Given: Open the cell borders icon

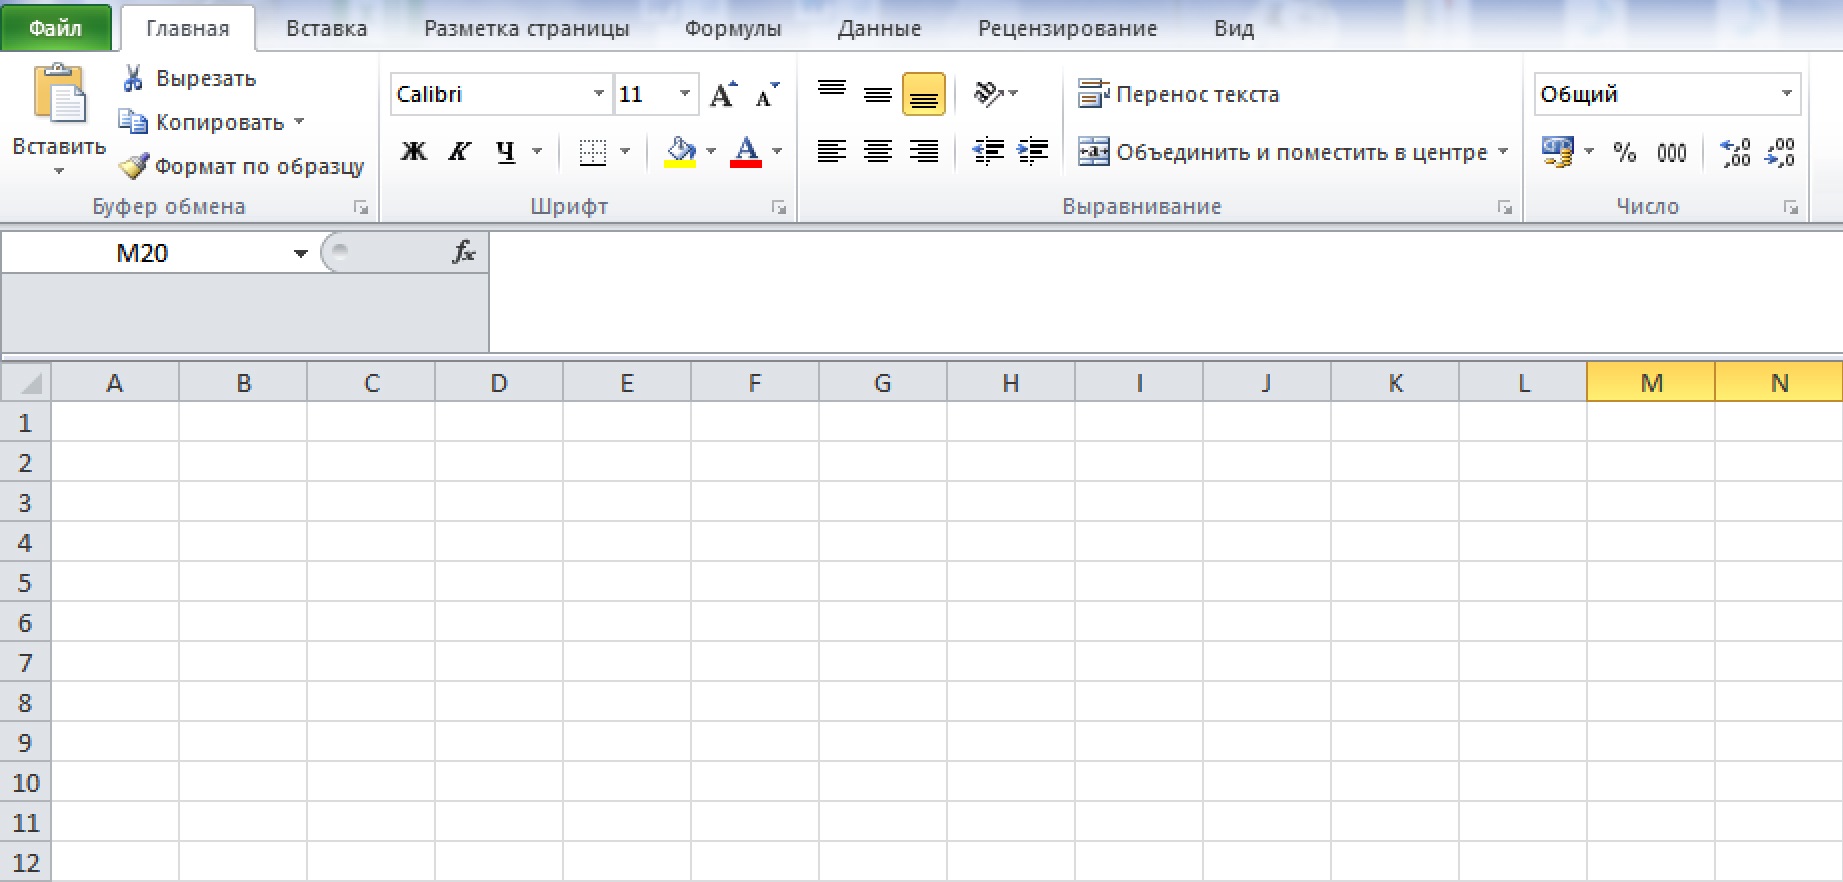Looking at the screenshot, I should coord(593,152).
